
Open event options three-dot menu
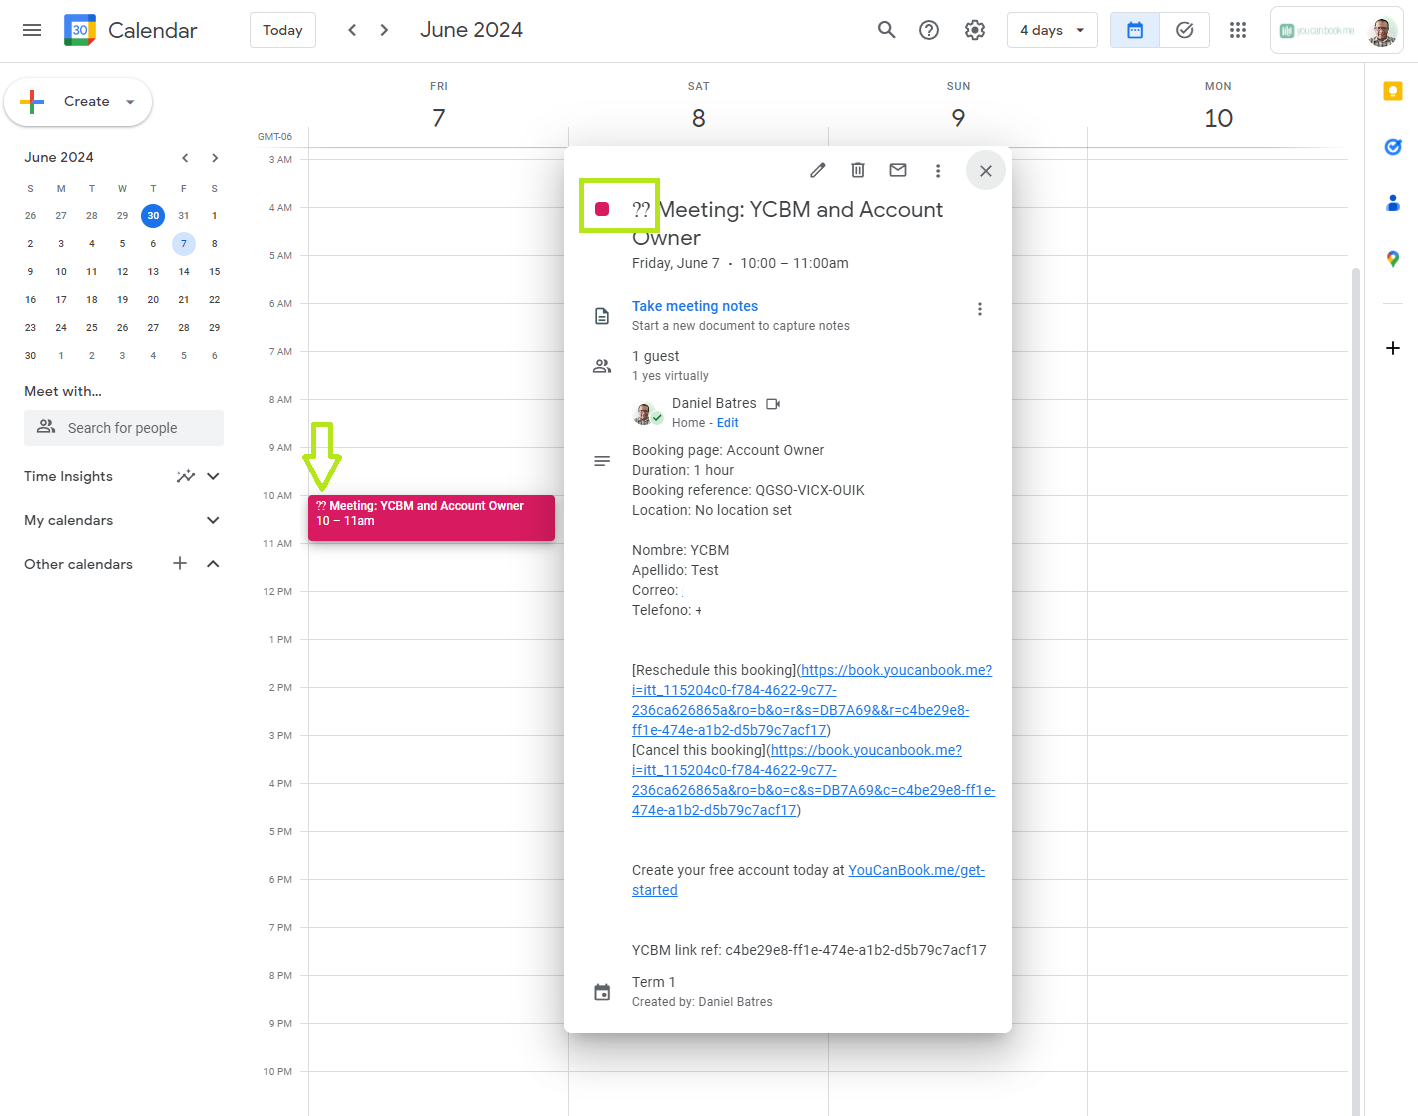(x=938, y=170)
